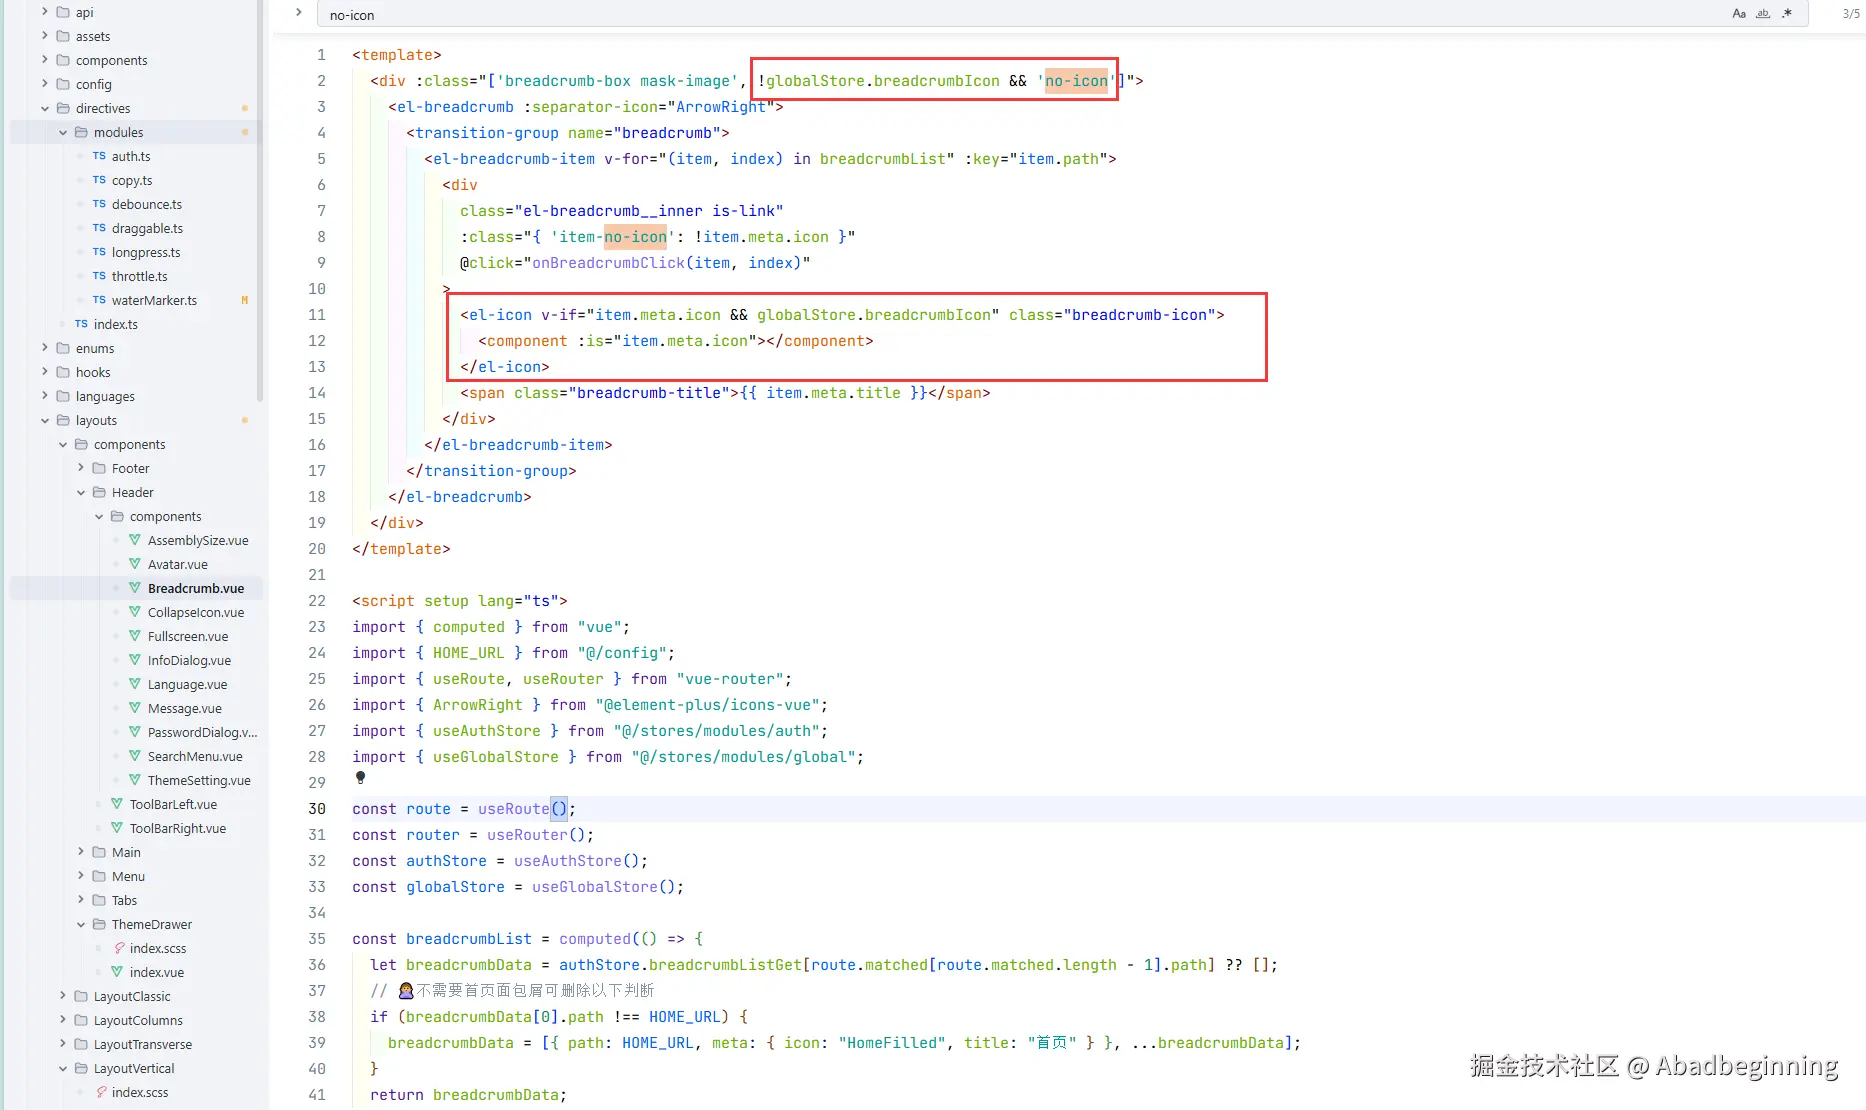Expand the Footer folder chevron

tap(81, 468)
